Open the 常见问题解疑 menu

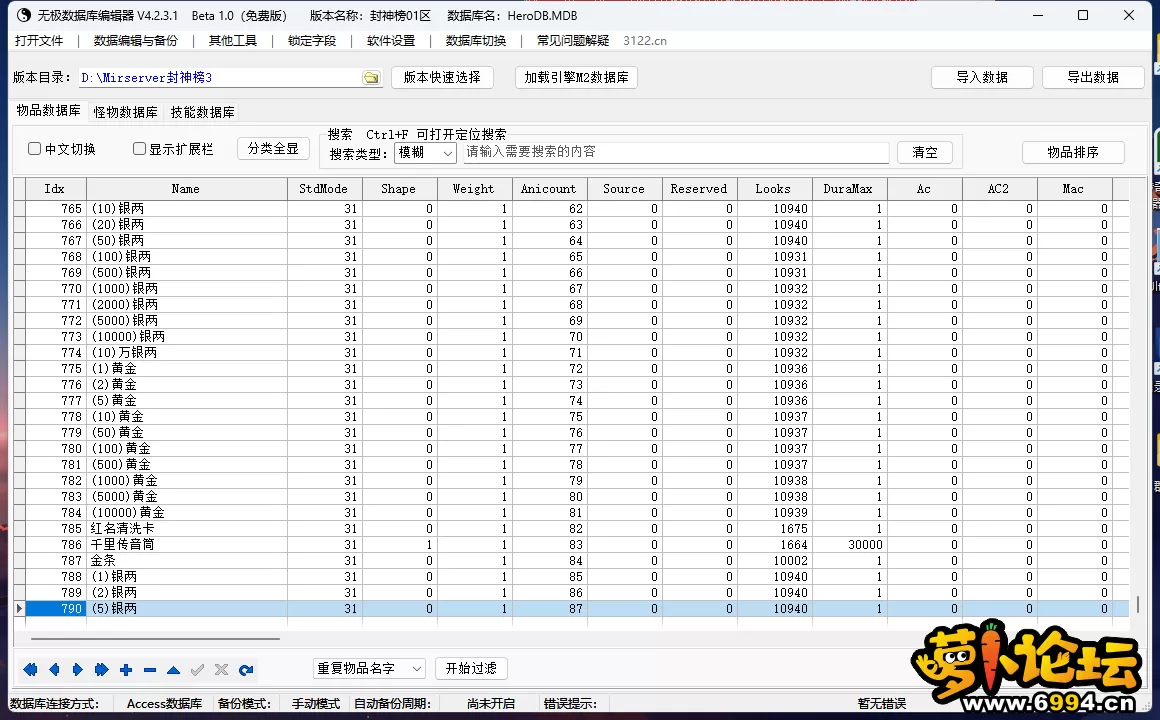pyautogui.click(x=573, y=41)
